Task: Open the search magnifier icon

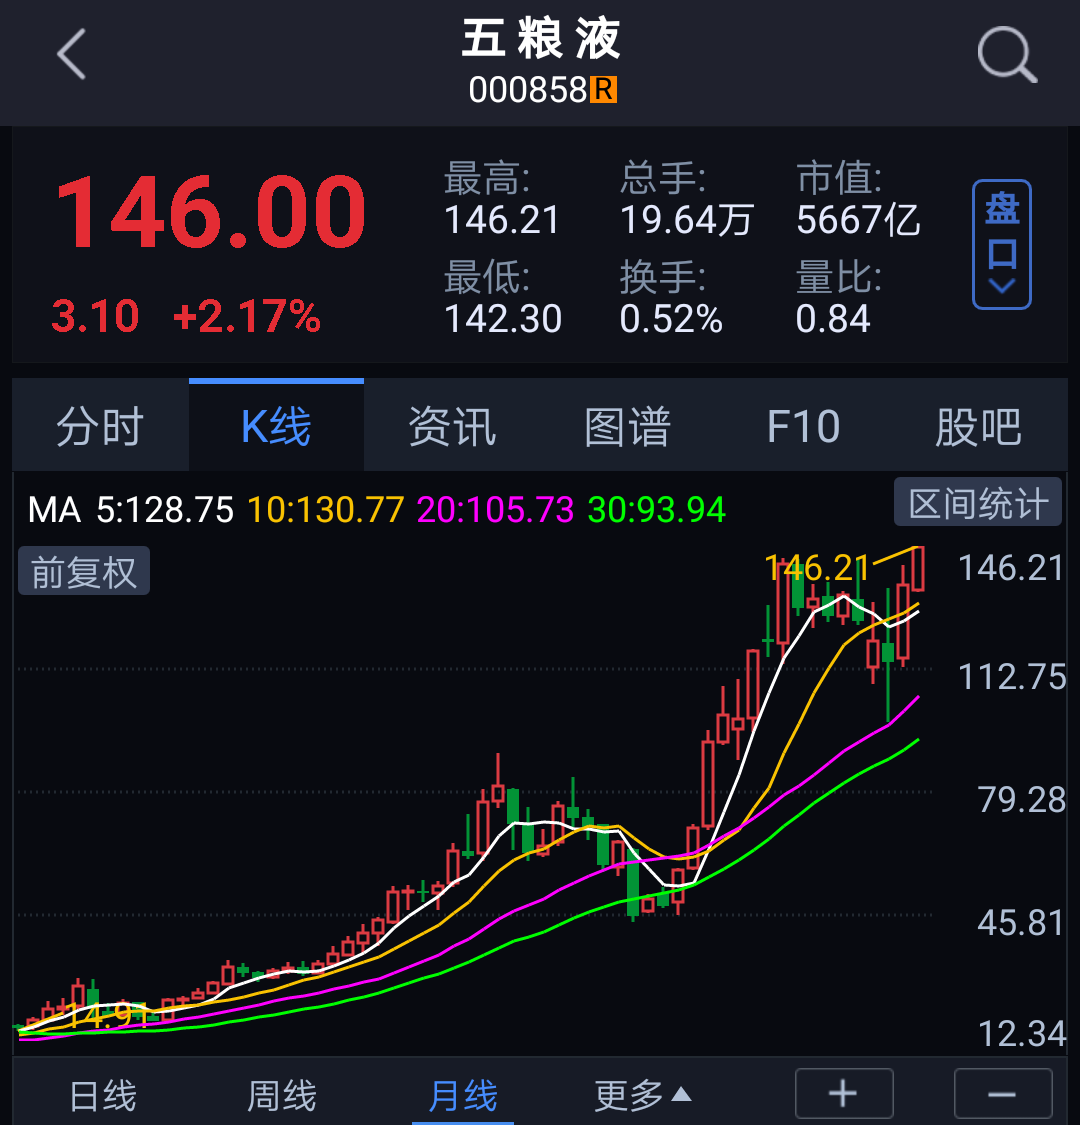Action: click(x=1007, y=55)
